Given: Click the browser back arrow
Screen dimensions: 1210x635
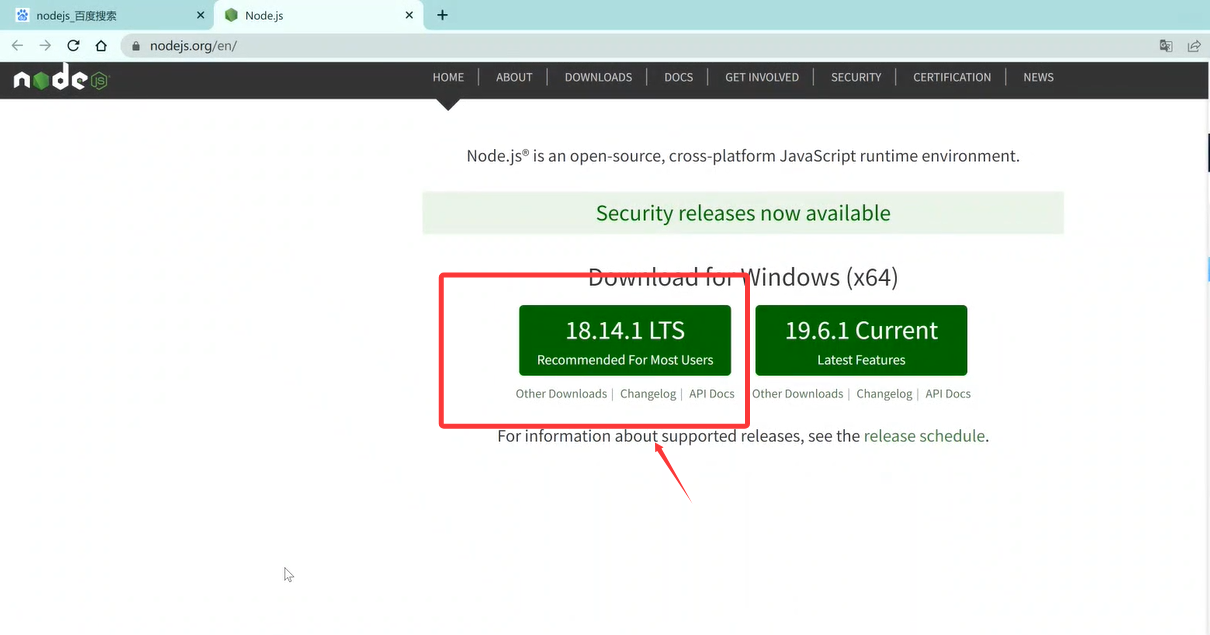Looking at the screenshot, I should pos(17,45).
